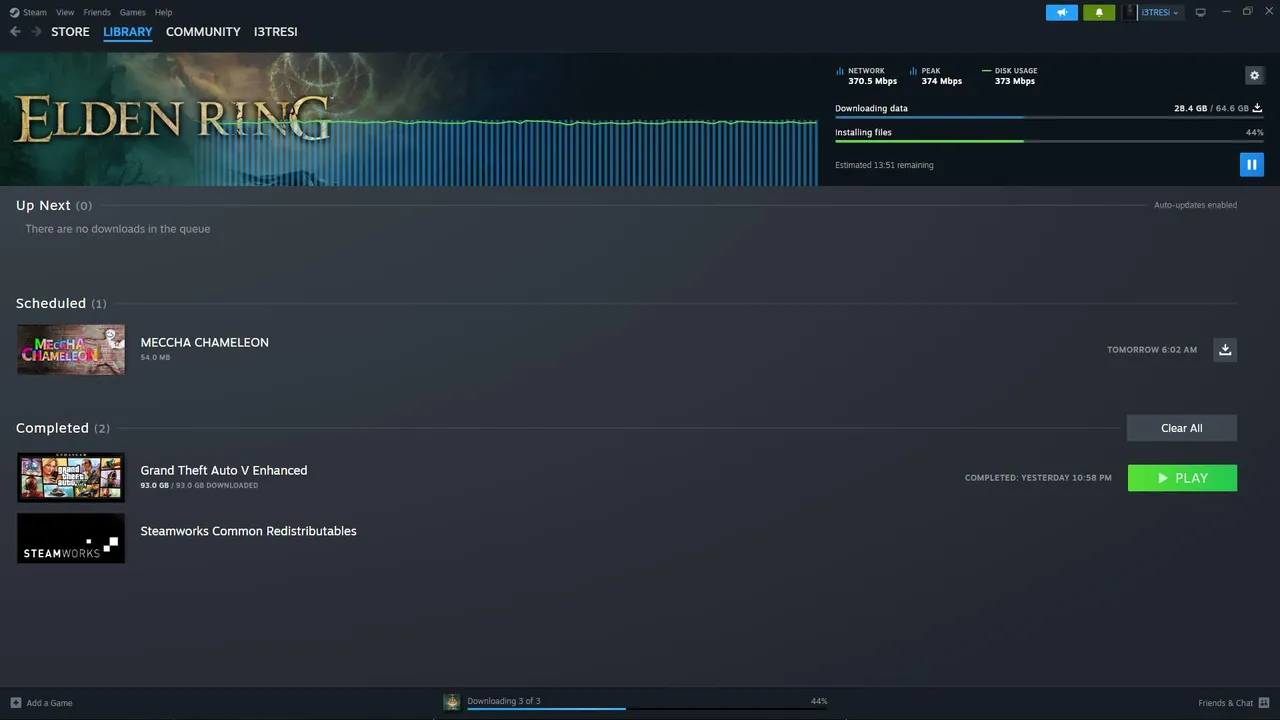Clear All completed downloads
This screenshot has width=1280, height=720.
tap(1182, 428)
